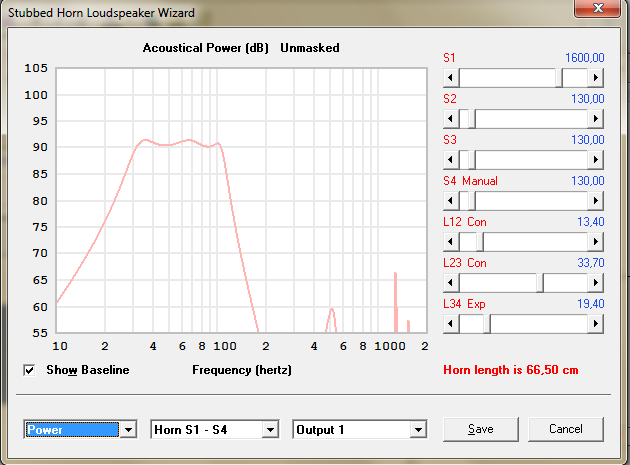Image resolution: width=630 pixels, height=465 pixels.
Task: Click the L34 slider thumb
Action: (487, 324)
